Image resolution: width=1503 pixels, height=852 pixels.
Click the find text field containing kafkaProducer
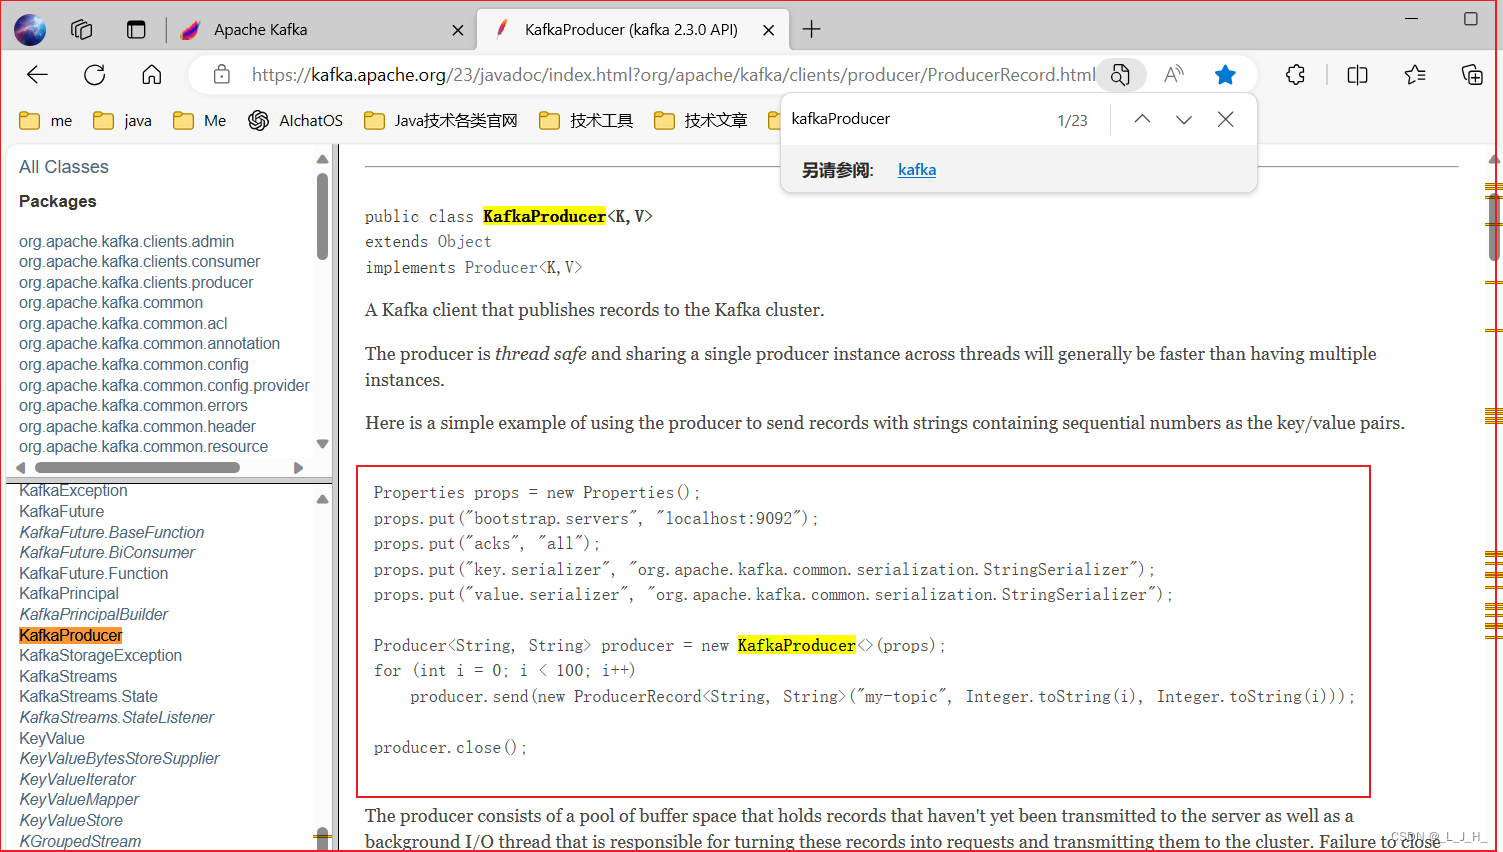click(x=915, y=119)
